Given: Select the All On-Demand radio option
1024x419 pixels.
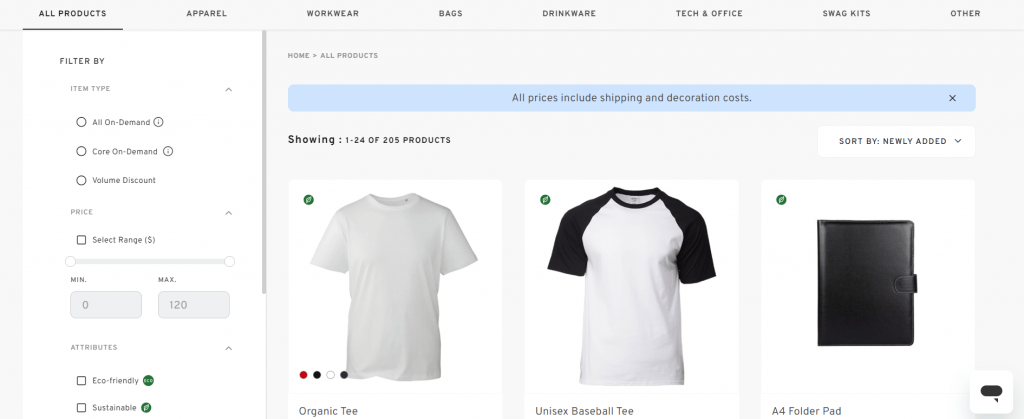Looking at the screenshot, I should point(82,122).
